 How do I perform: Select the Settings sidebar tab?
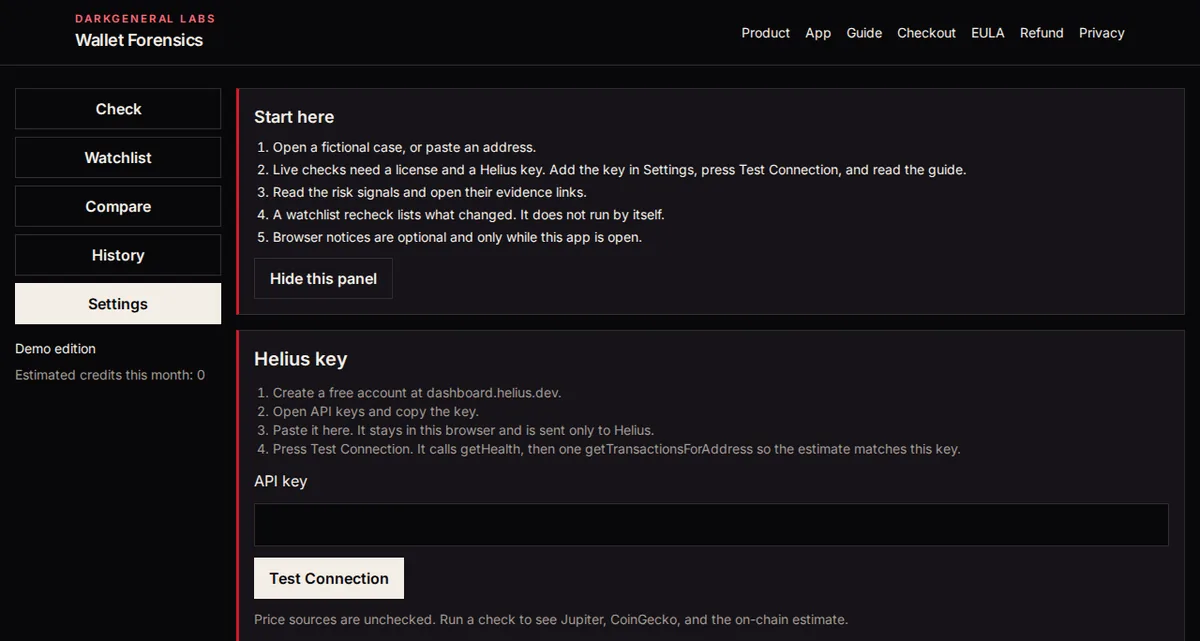point(118,304)
